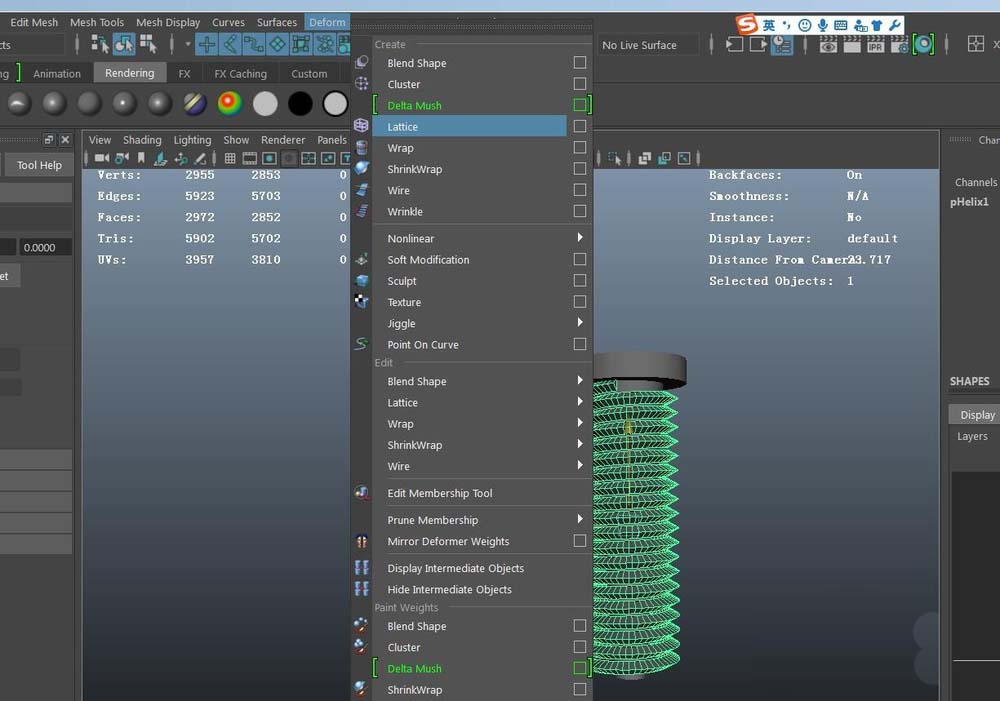Open create ShrinkWrap options box
Image resolution: width=1000 pixels, height=701 pixels.
tap(580, 168)
